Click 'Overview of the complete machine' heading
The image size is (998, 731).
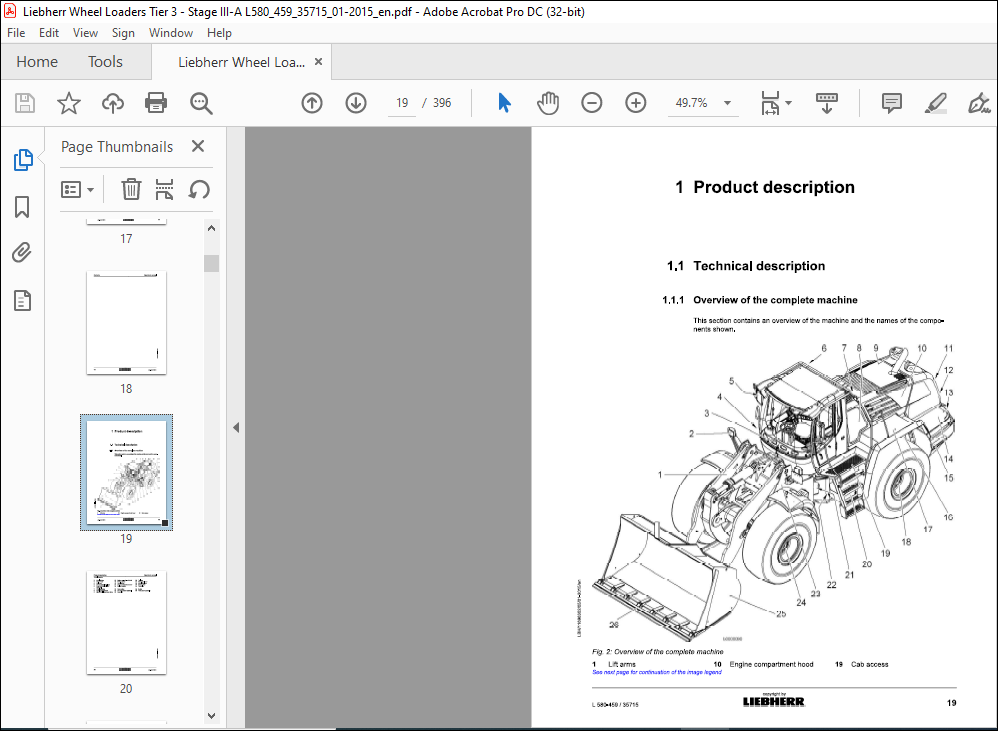(775, 300)
